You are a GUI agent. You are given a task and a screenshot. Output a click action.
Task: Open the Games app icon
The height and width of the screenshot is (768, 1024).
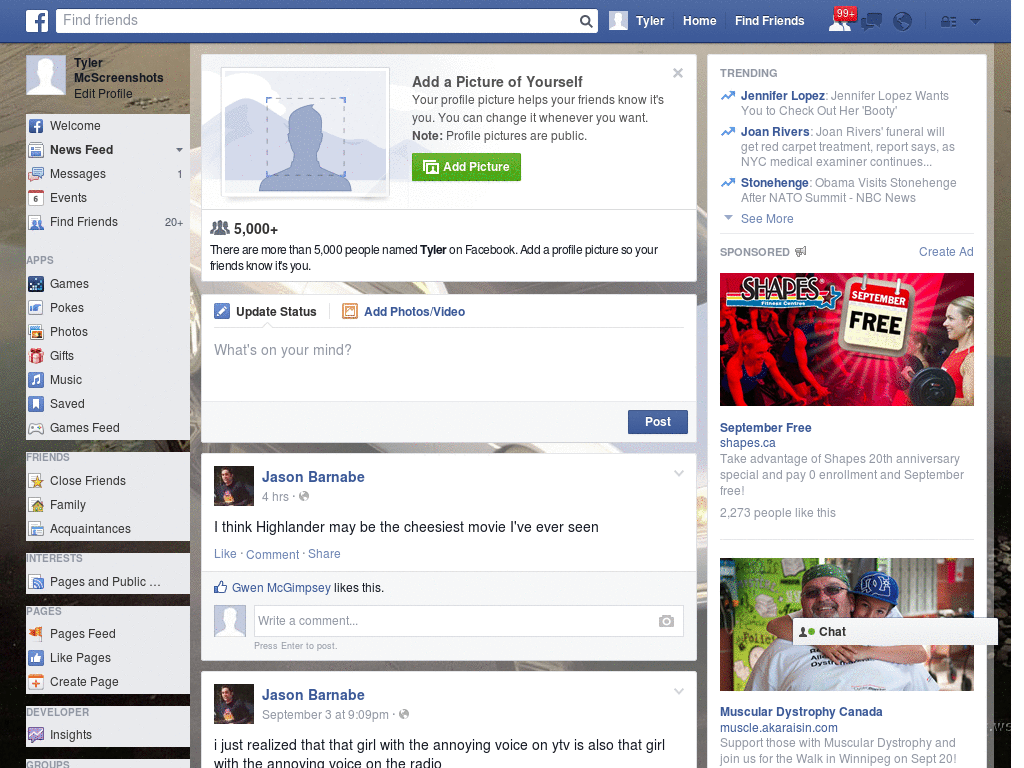(x=36, y=284)
